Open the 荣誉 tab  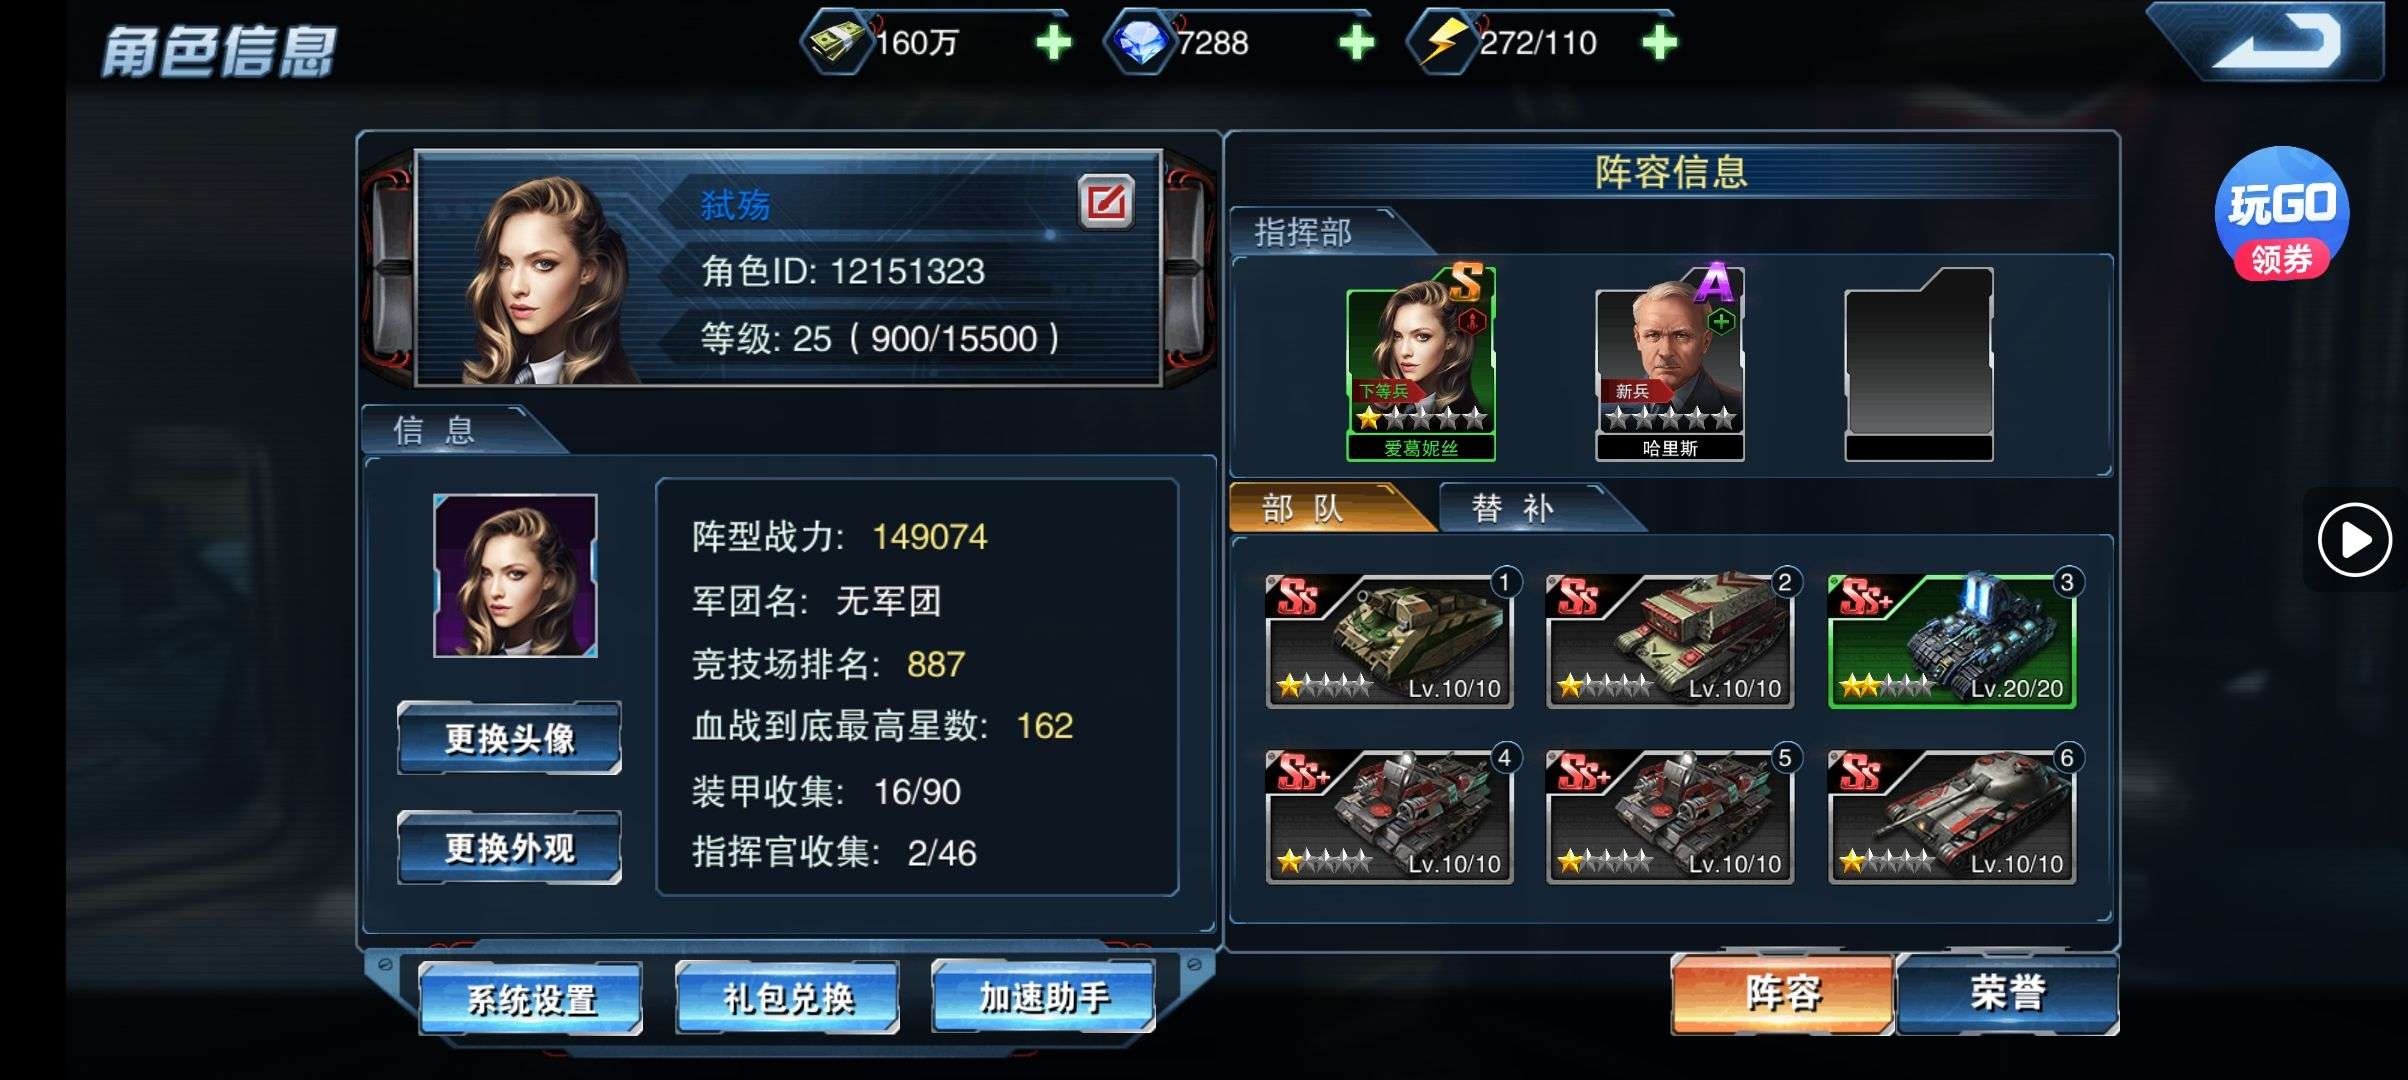click(2007, 994)
